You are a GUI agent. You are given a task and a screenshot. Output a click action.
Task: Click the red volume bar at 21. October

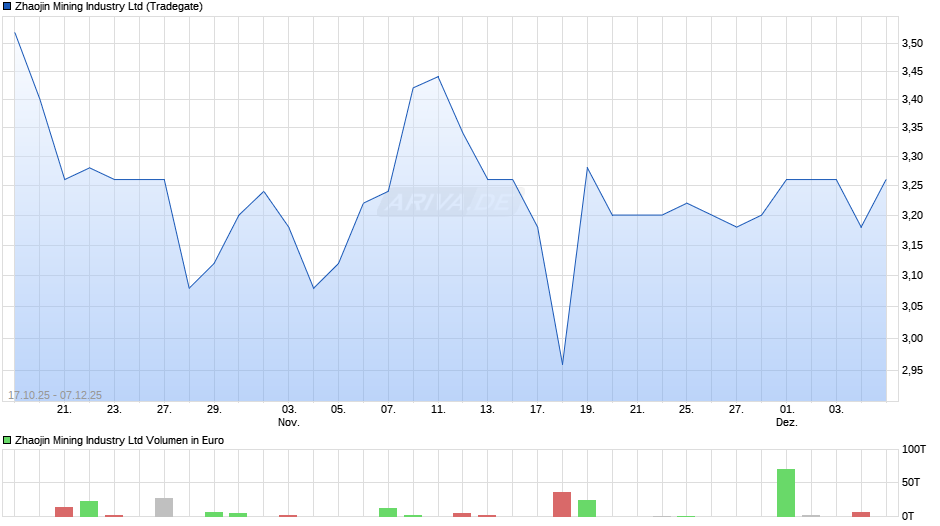click(x=64, y=512)
